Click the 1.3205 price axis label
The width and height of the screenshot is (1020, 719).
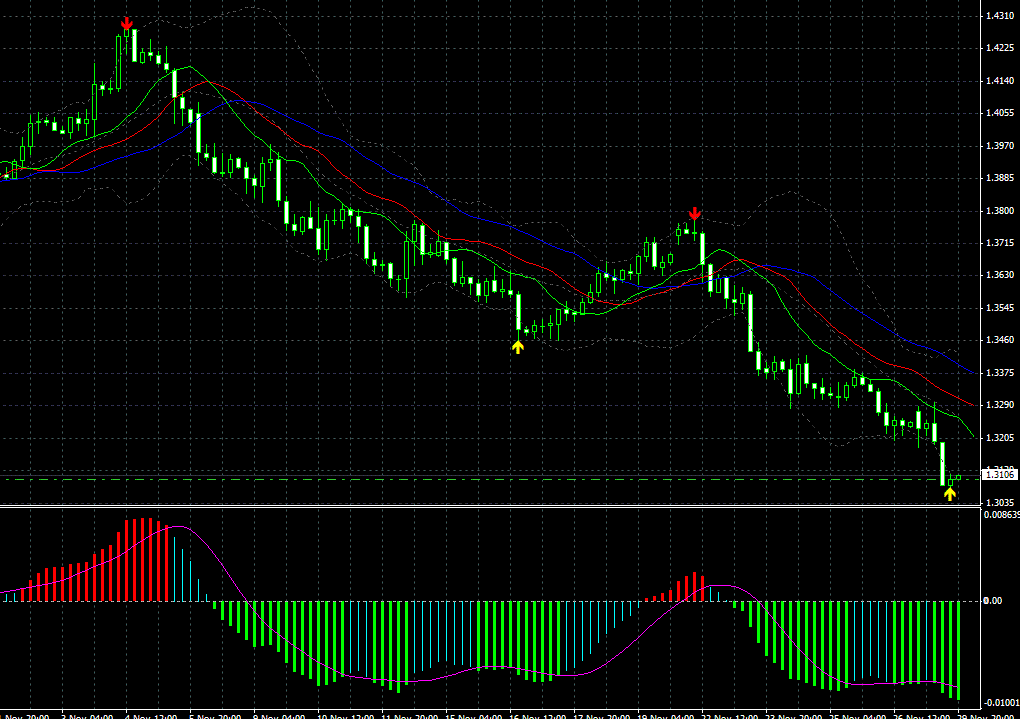point(1000,438)
